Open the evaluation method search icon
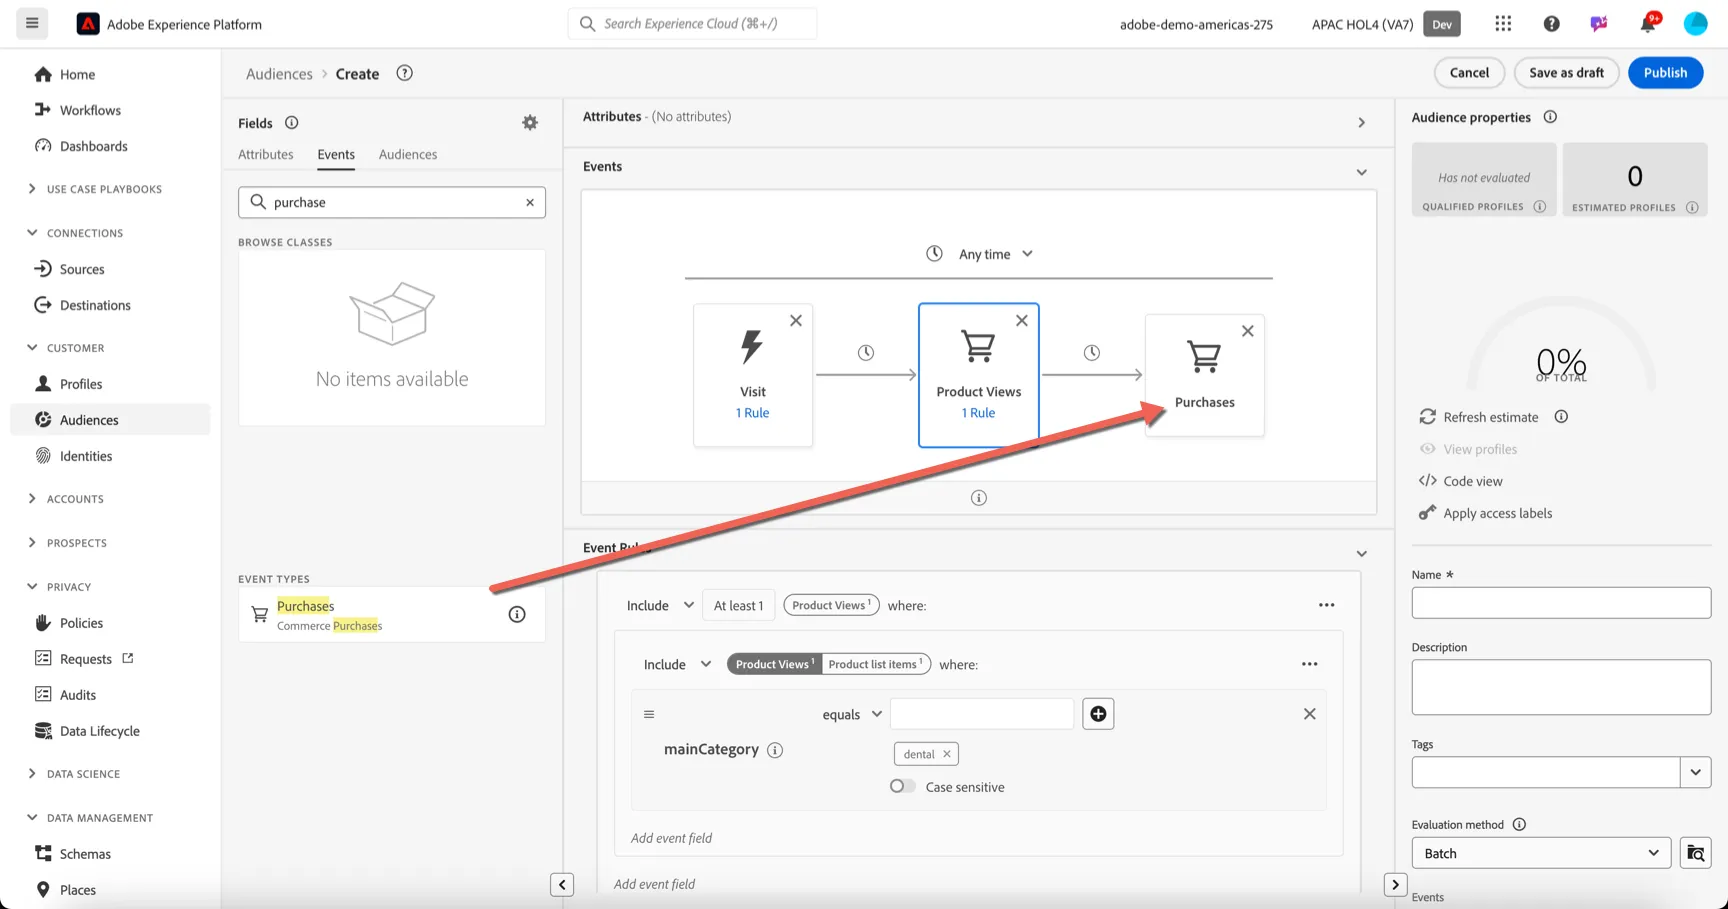Screen dimensions: 1728x909 [1696, 853]
